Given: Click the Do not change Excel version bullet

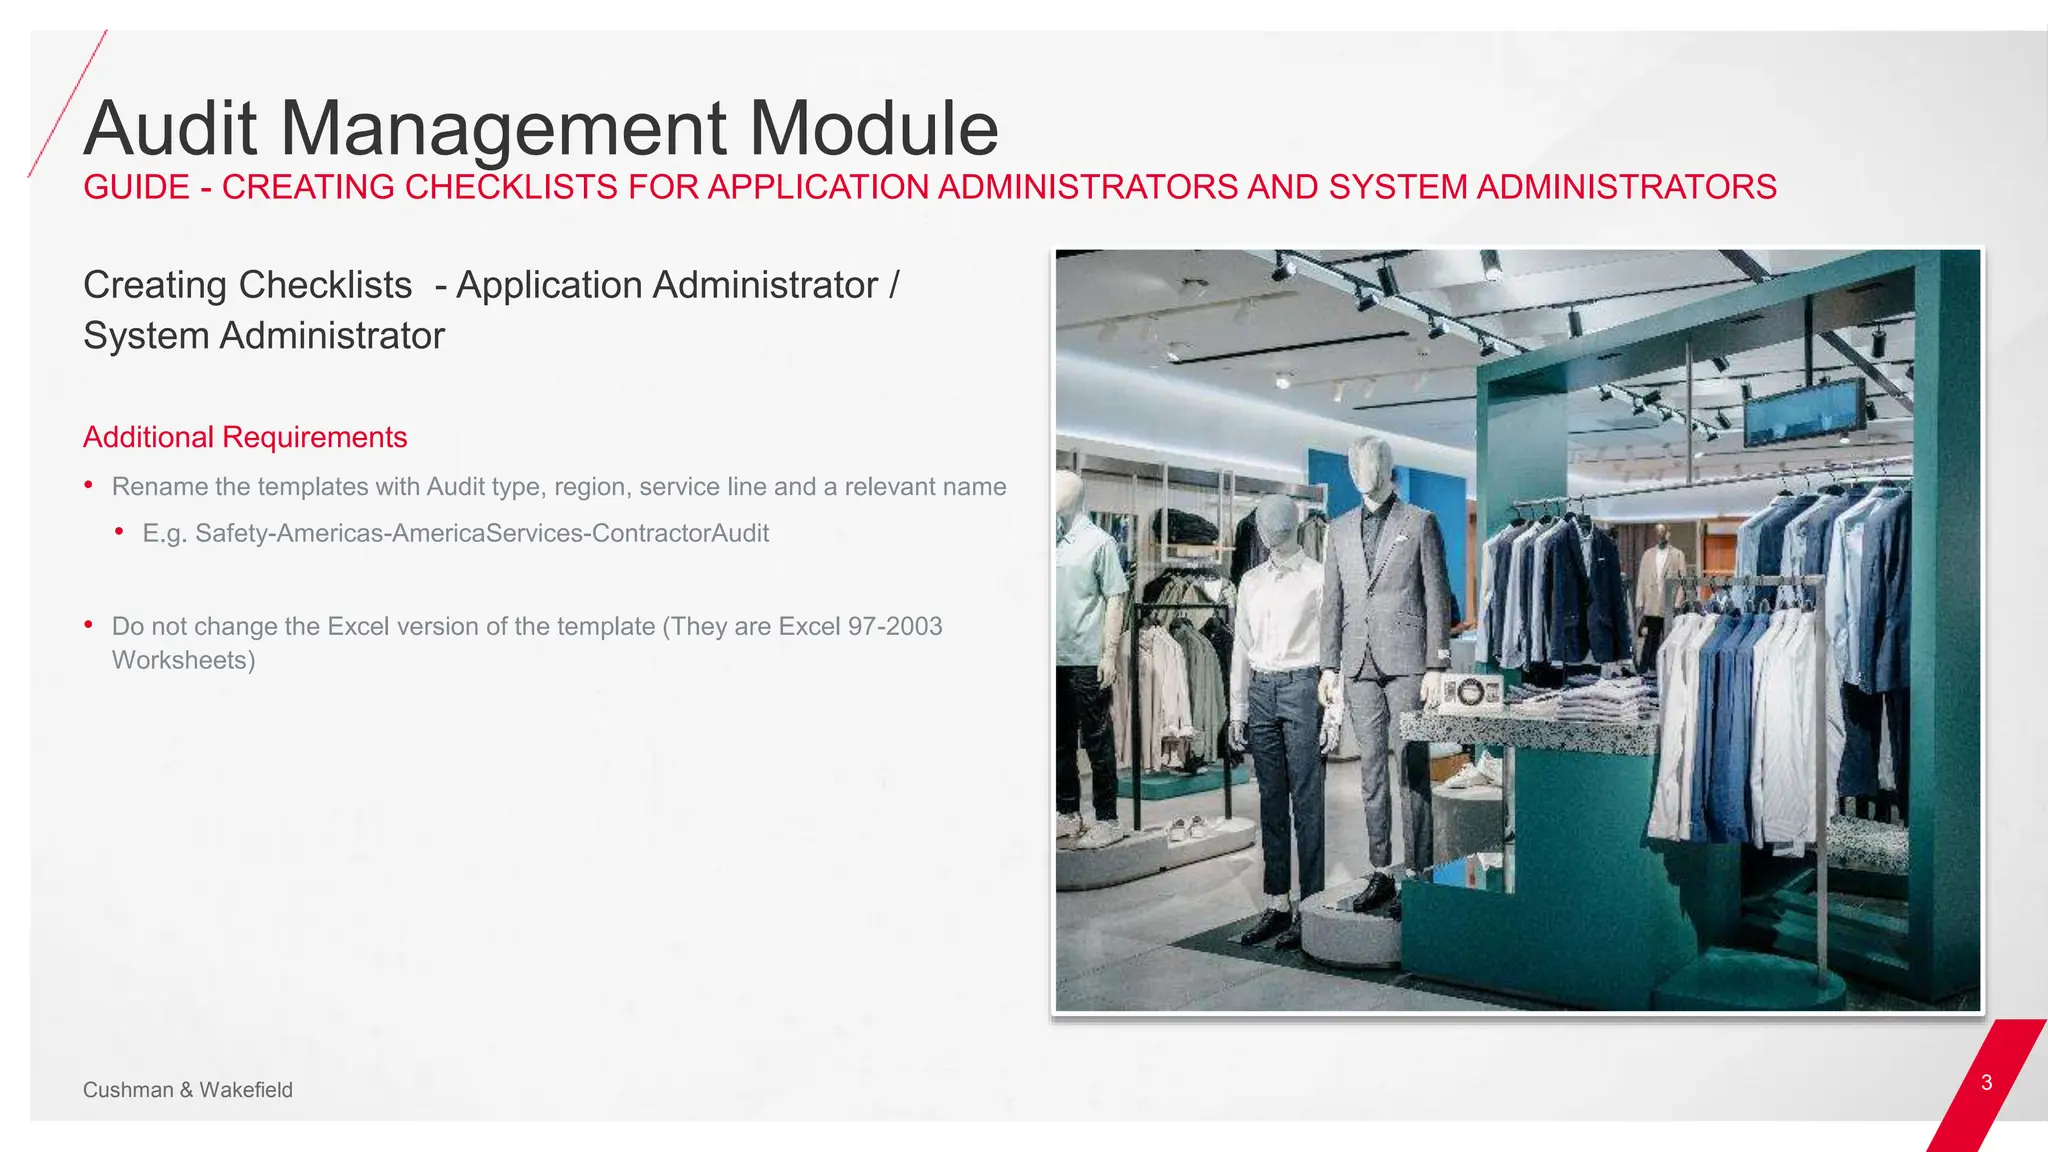Looking at the screenshot, I should pos(526,627).
